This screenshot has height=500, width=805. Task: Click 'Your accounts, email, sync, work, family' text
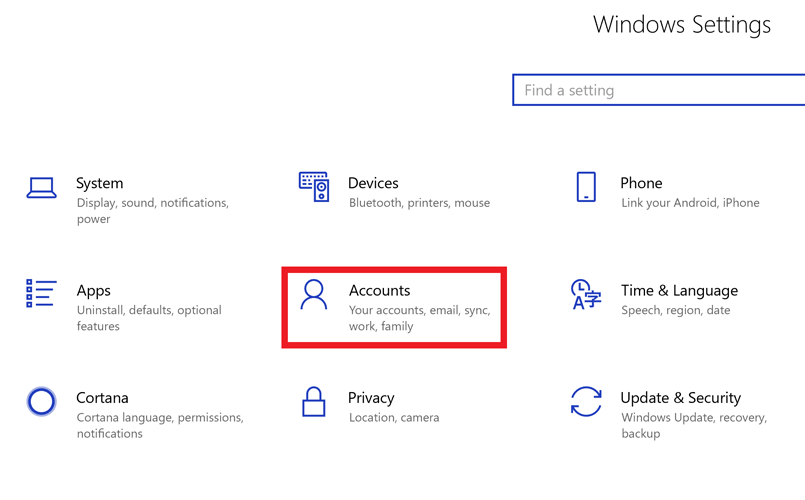point(419,318)
